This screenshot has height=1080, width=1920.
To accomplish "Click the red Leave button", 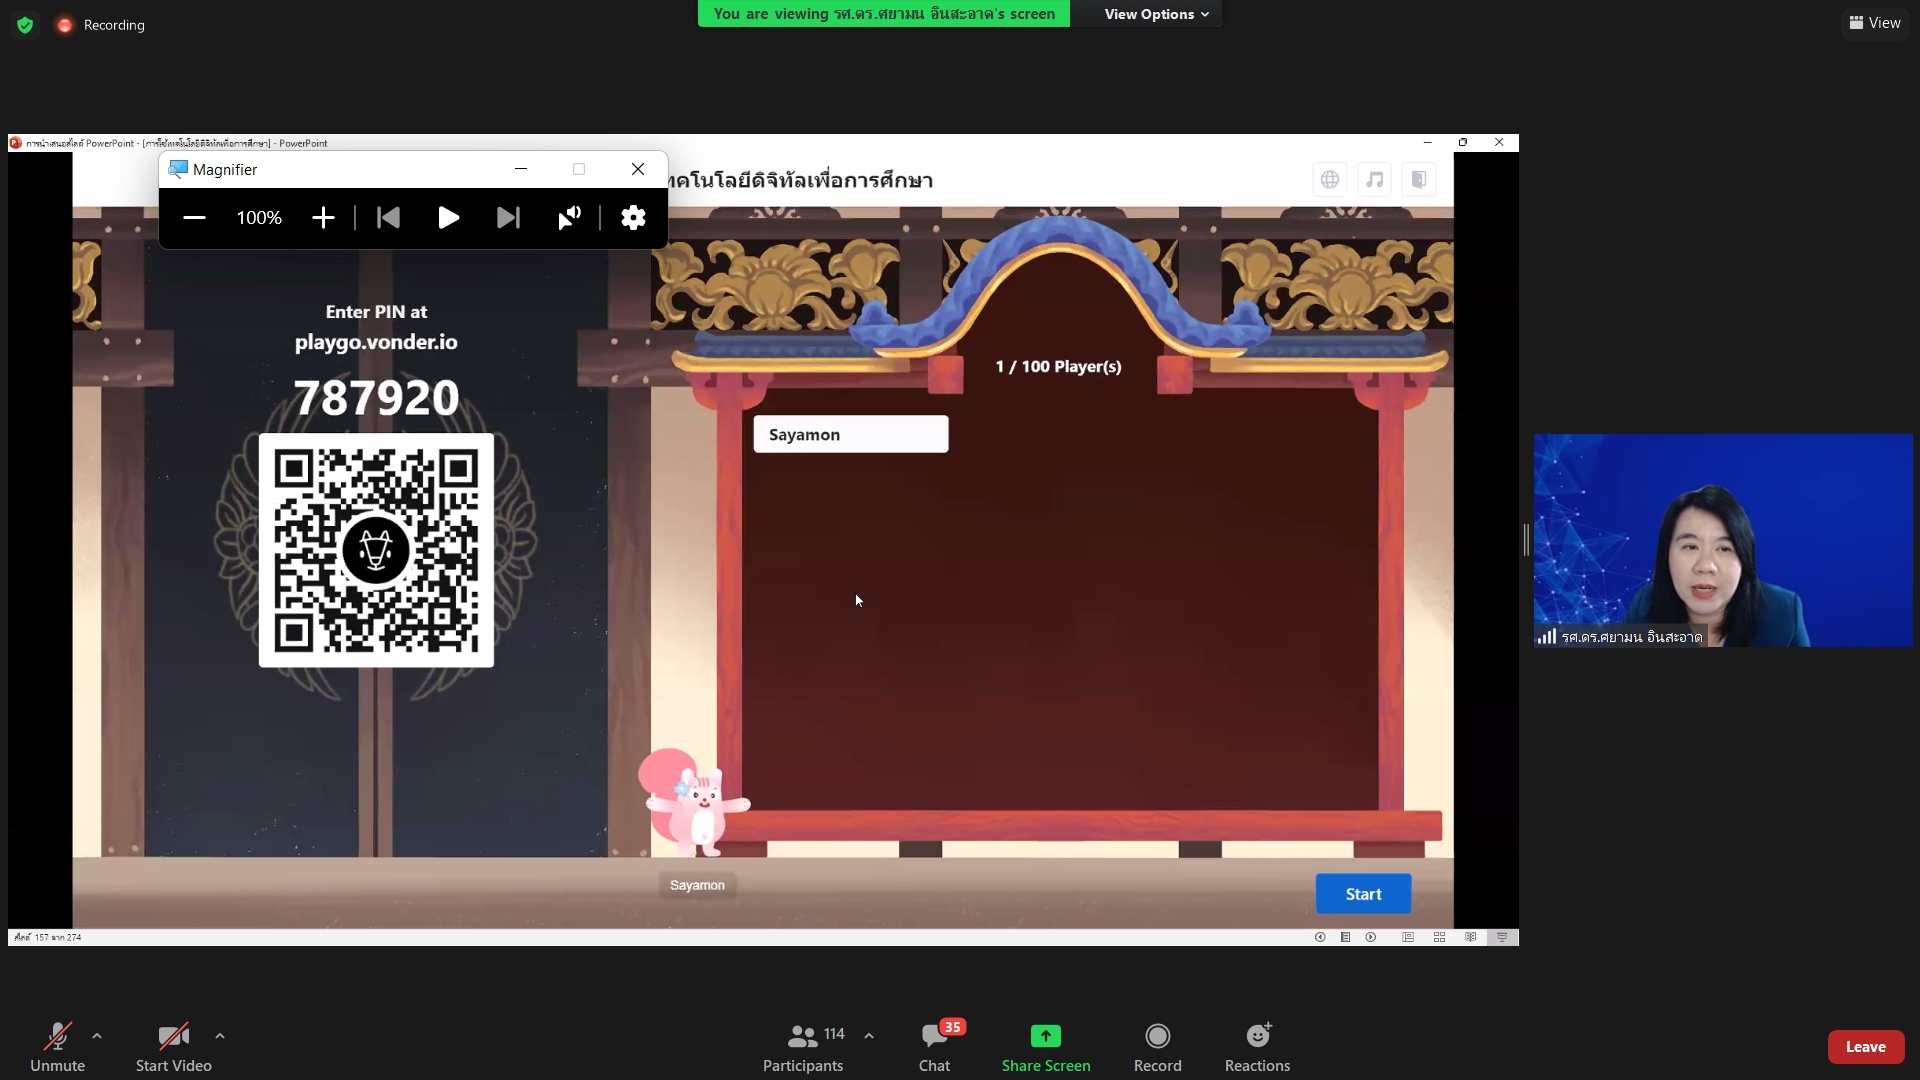I will click(1865, 1047).
